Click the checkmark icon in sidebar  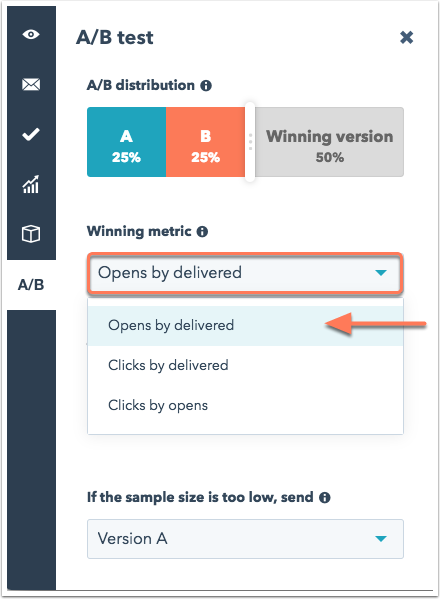point(31,134)
